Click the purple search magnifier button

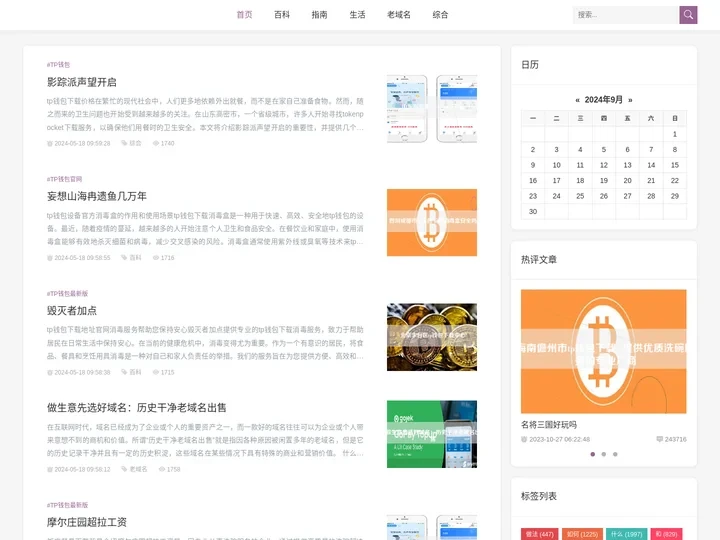coord(688,15)
